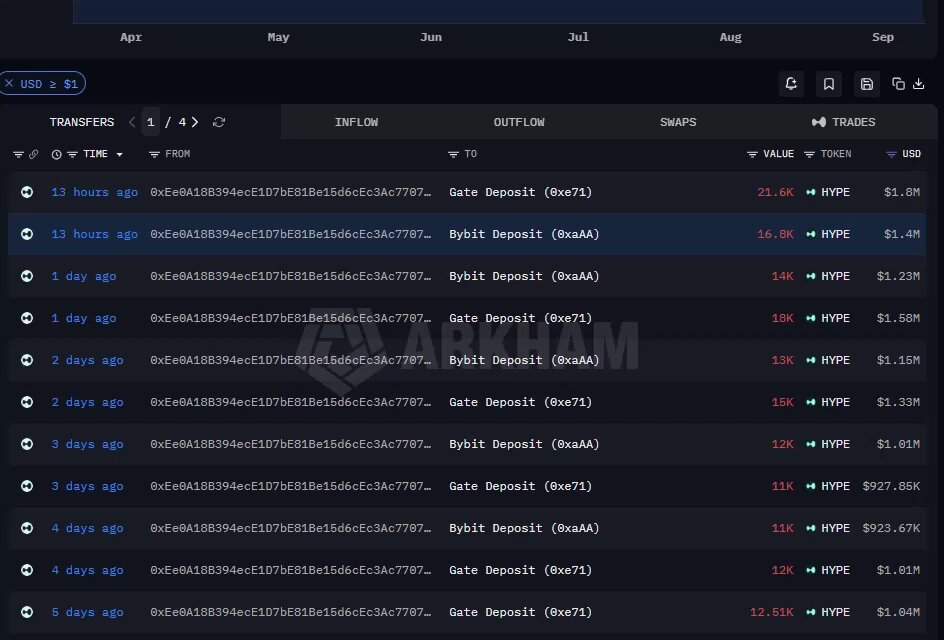Switch to the OUTFLOW tab
The height and width of the screenshot is (640, 944).
pyautogui.click(x=519, y=122)
